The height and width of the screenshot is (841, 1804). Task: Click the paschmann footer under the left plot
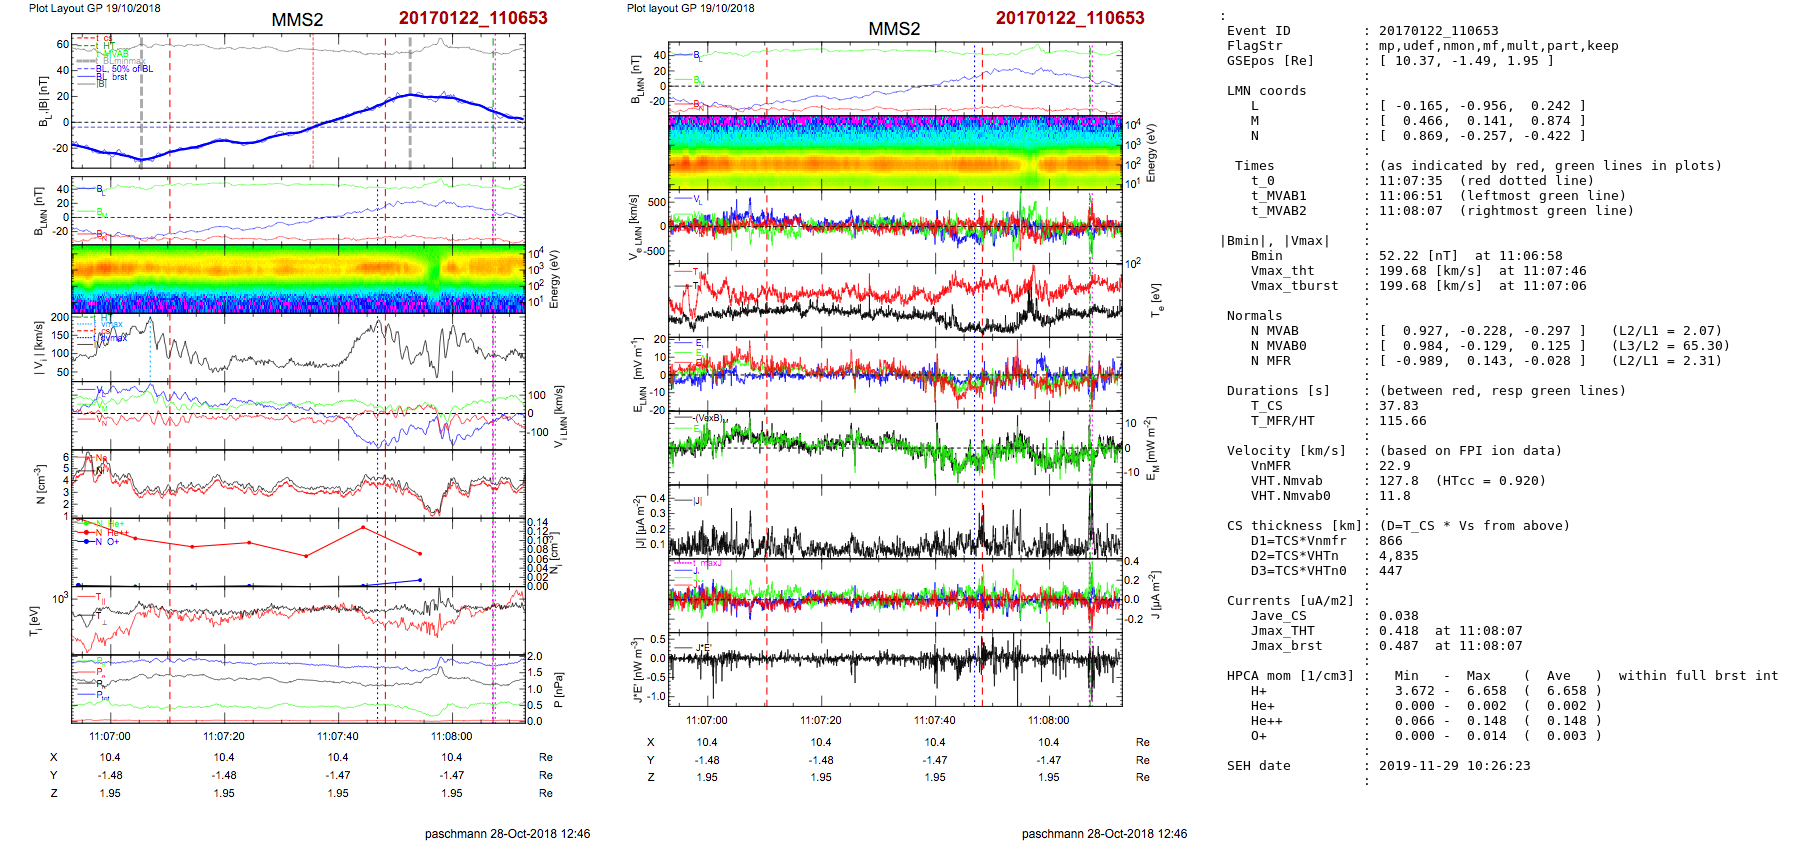click(507, 833)
